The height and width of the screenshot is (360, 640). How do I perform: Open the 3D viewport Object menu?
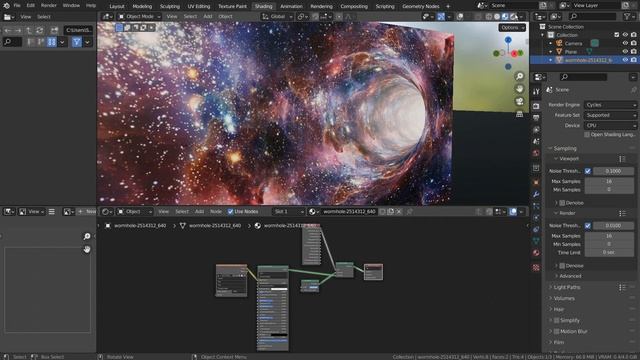tap(225, 17)
